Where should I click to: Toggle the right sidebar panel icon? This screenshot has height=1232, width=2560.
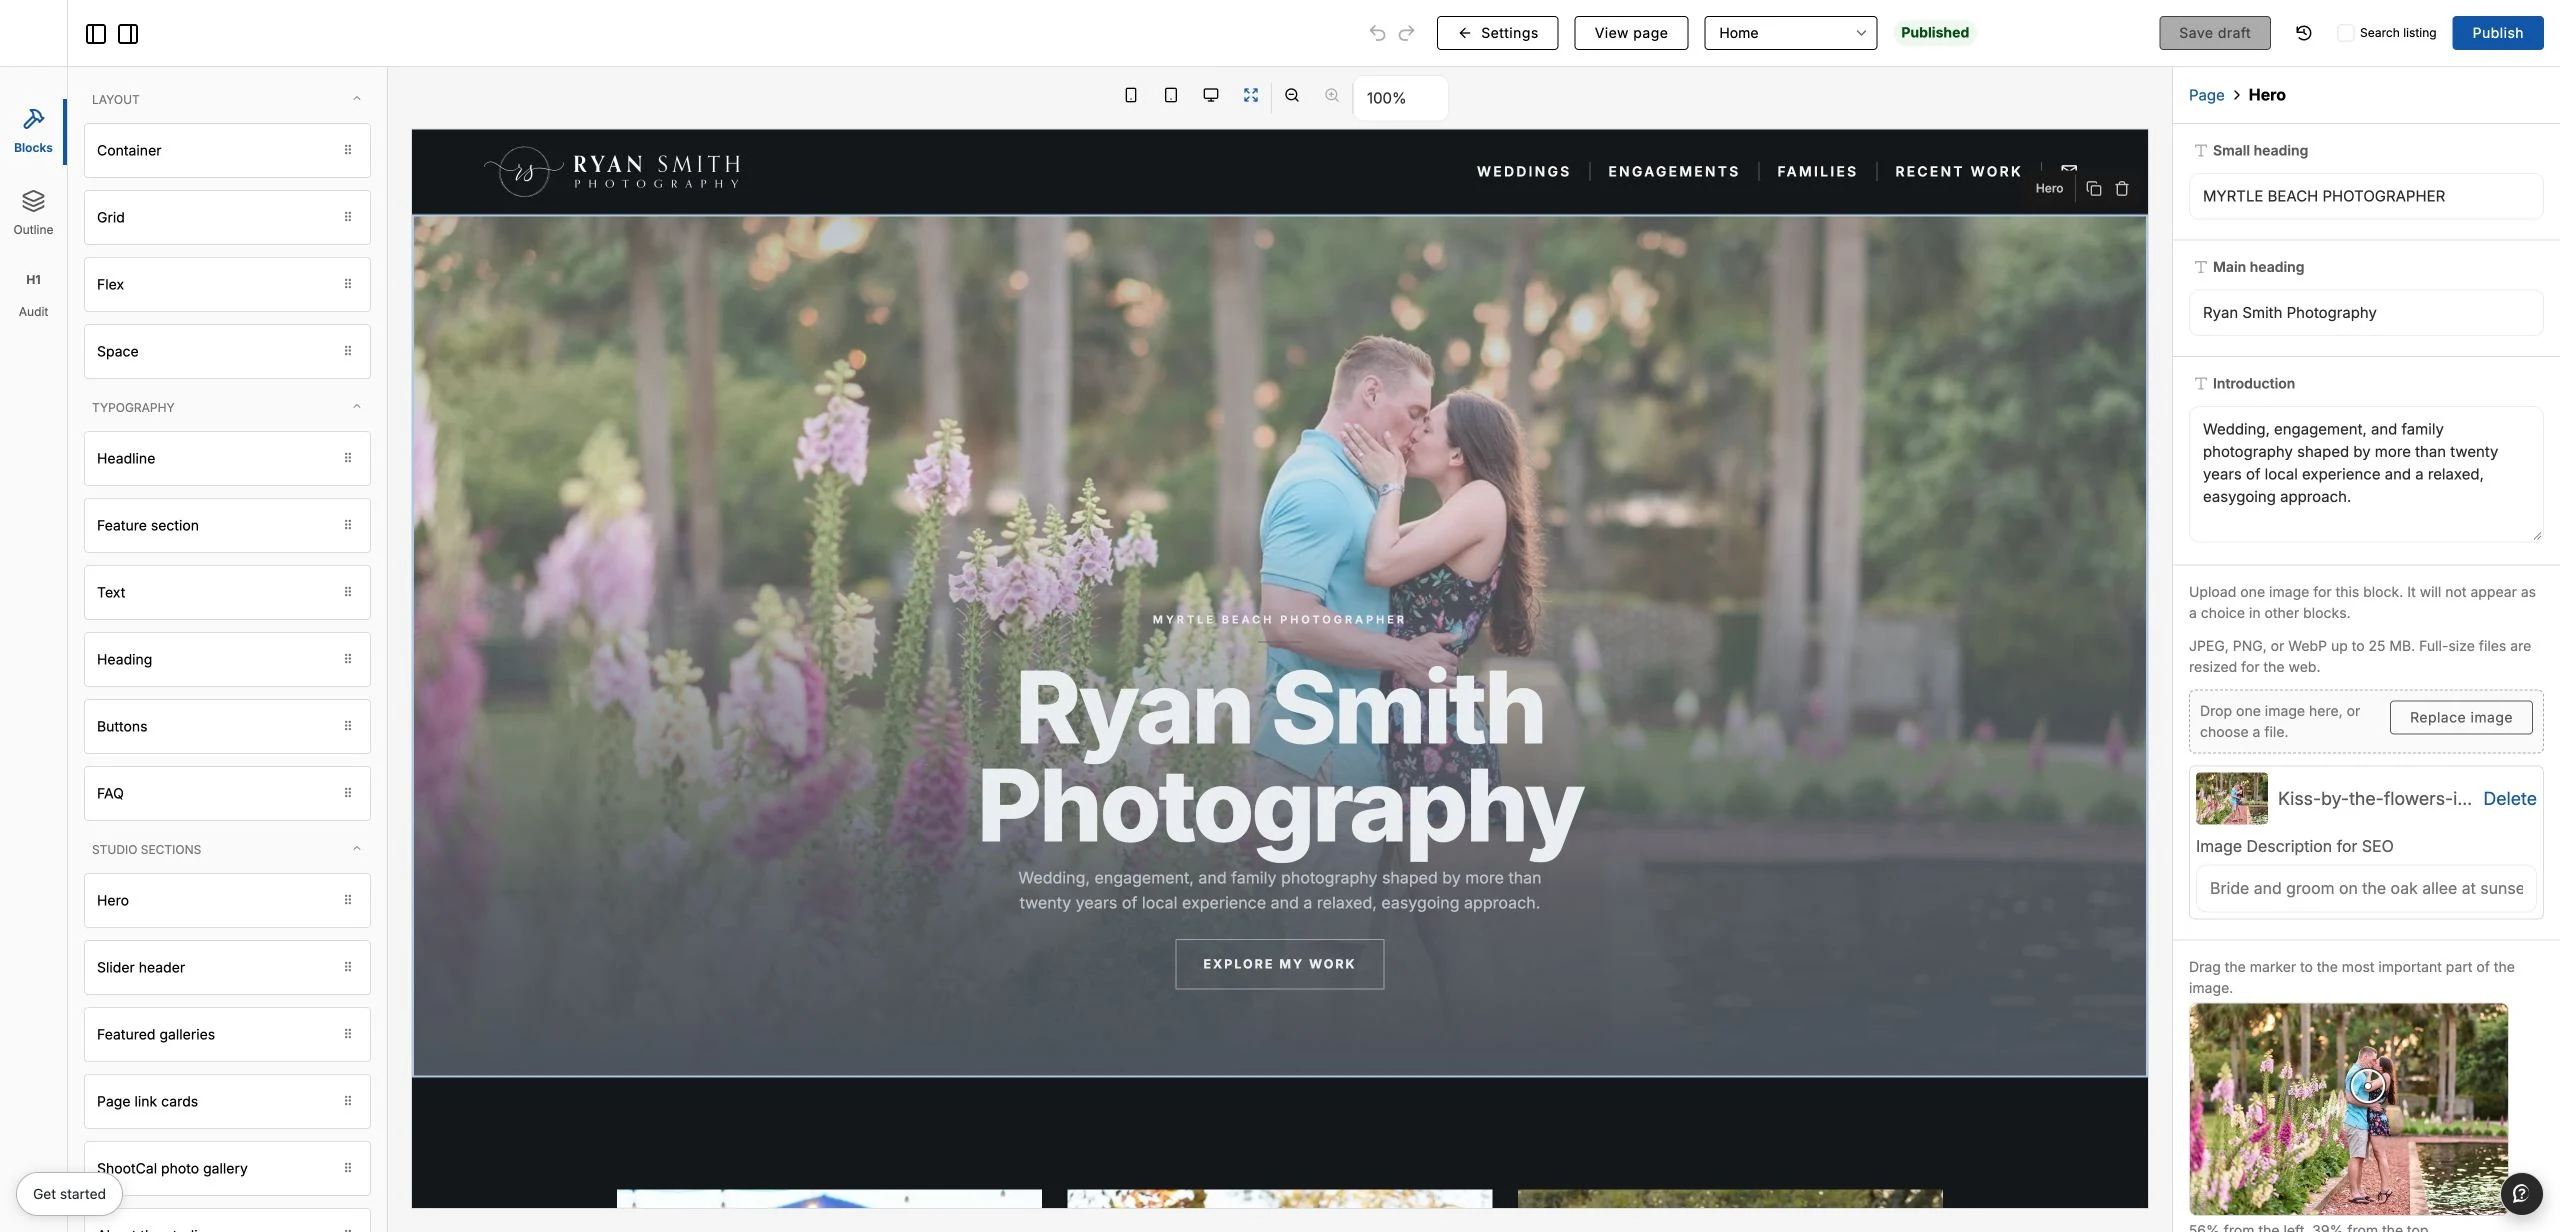click(128, 34)
